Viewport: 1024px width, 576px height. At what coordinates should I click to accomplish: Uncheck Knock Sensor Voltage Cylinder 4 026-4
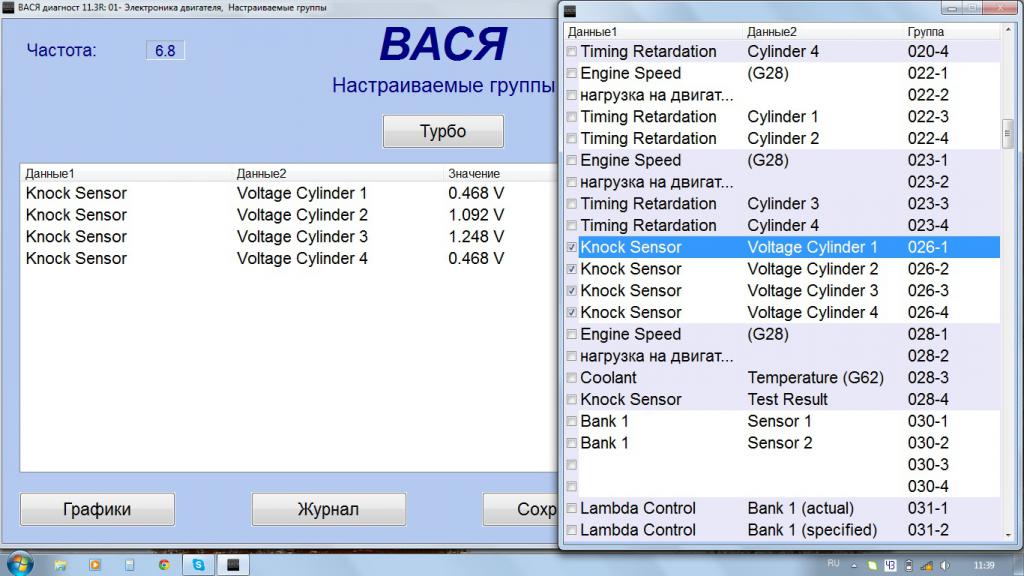(x=571, y=312)
